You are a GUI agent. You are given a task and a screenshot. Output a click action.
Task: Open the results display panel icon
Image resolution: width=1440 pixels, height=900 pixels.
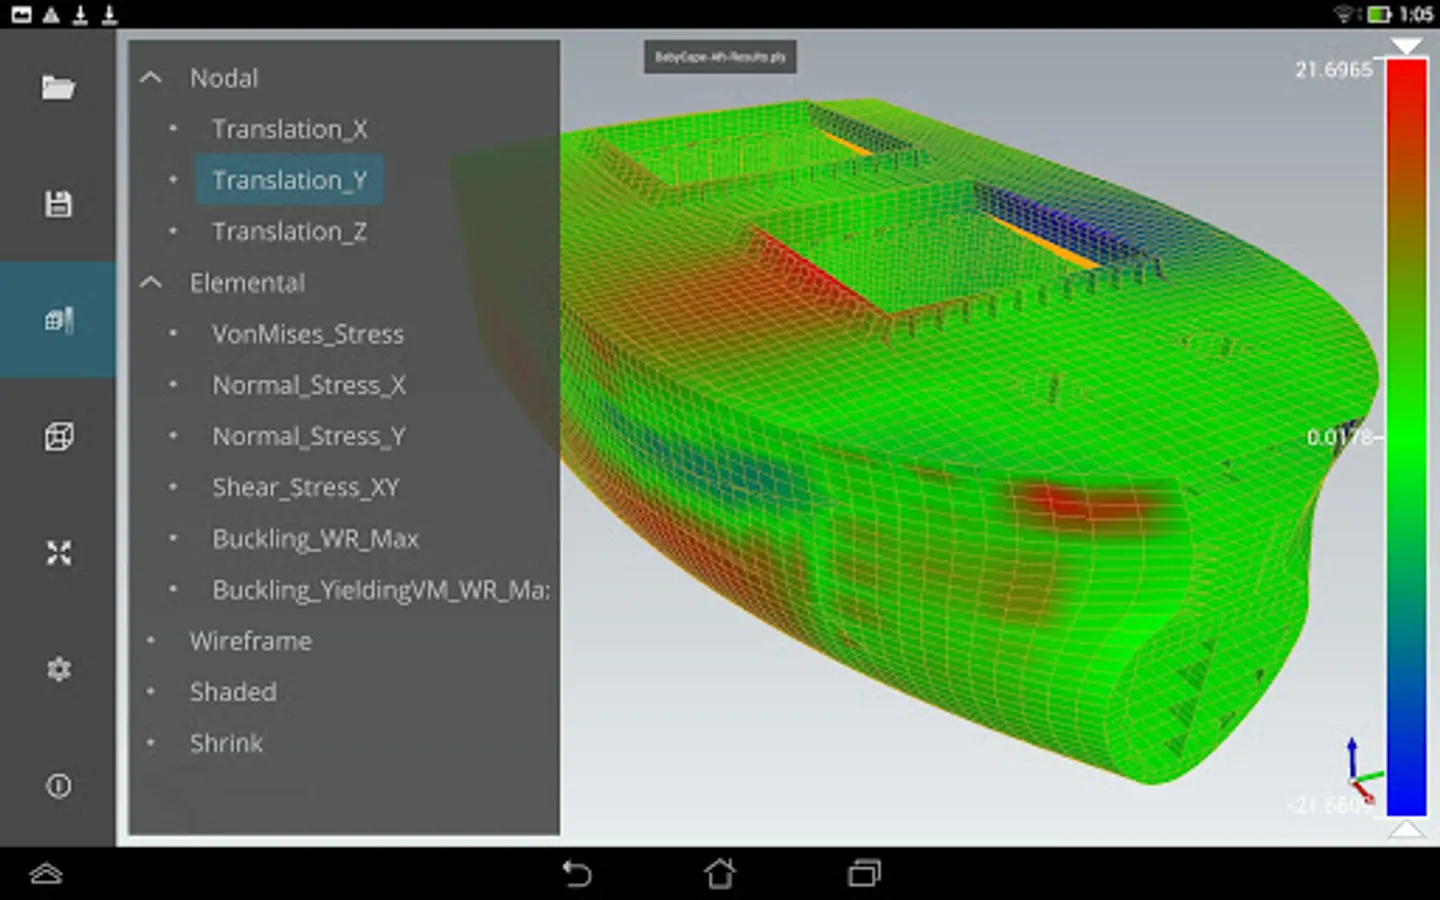pos(58,320)
